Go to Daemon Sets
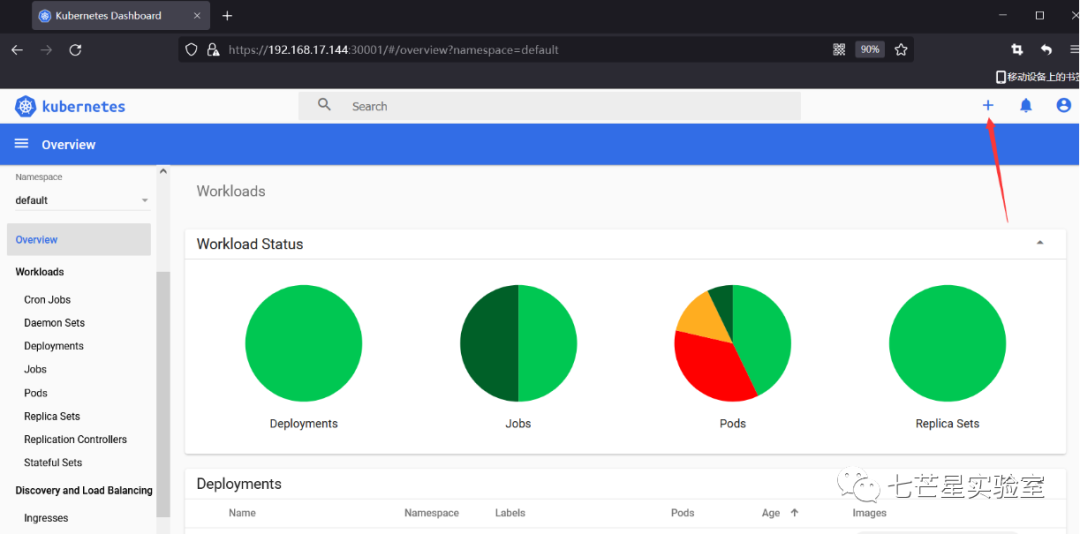The image size is (1080, 534). (54, 322)
